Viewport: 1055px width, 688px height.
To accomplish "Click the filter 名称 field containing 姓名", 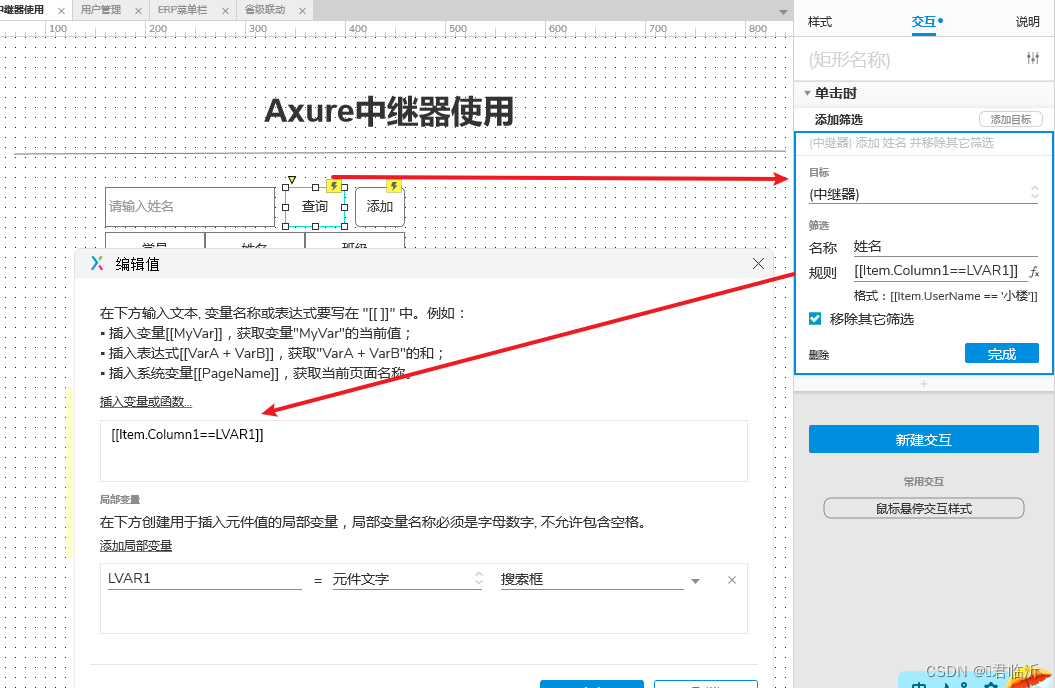I will click(x=945, y=246).
